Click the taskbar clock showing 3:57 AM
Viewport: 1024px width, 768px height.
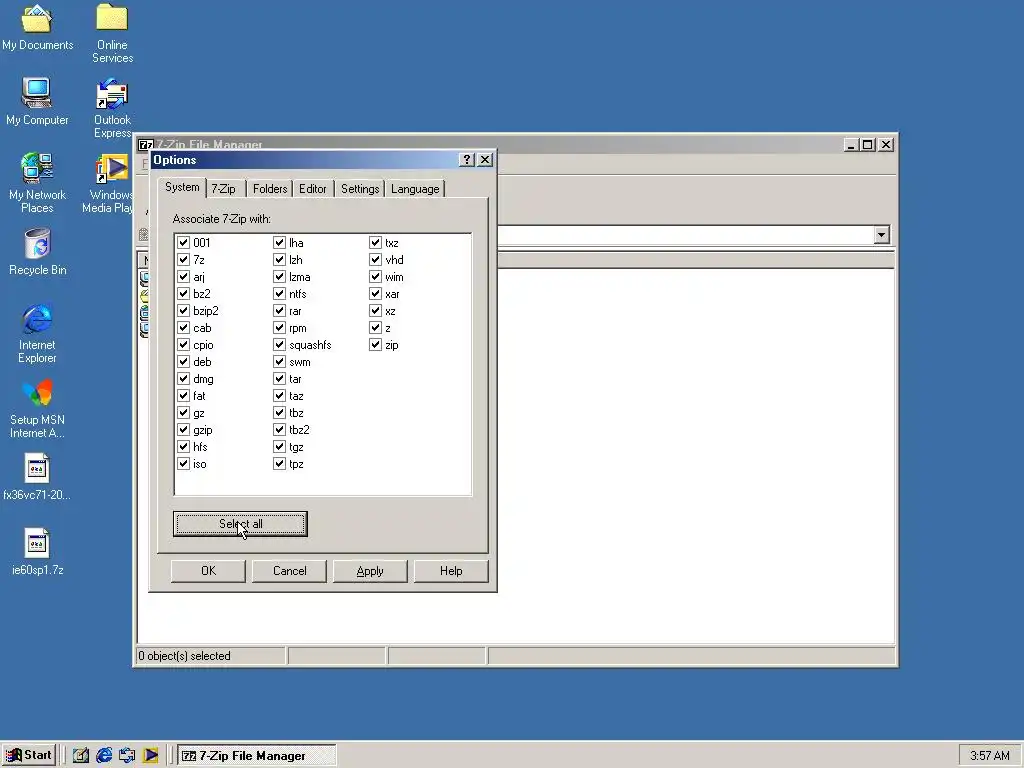tap(989, 756)
